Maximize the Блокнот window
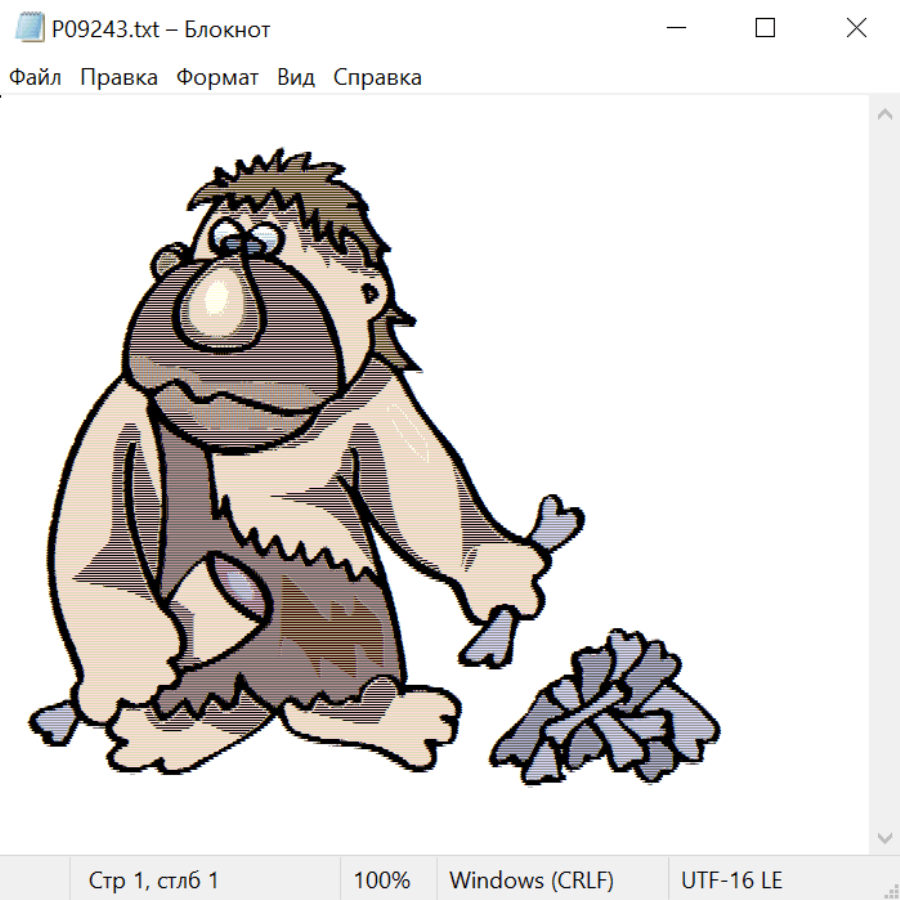 coord(765,29)
